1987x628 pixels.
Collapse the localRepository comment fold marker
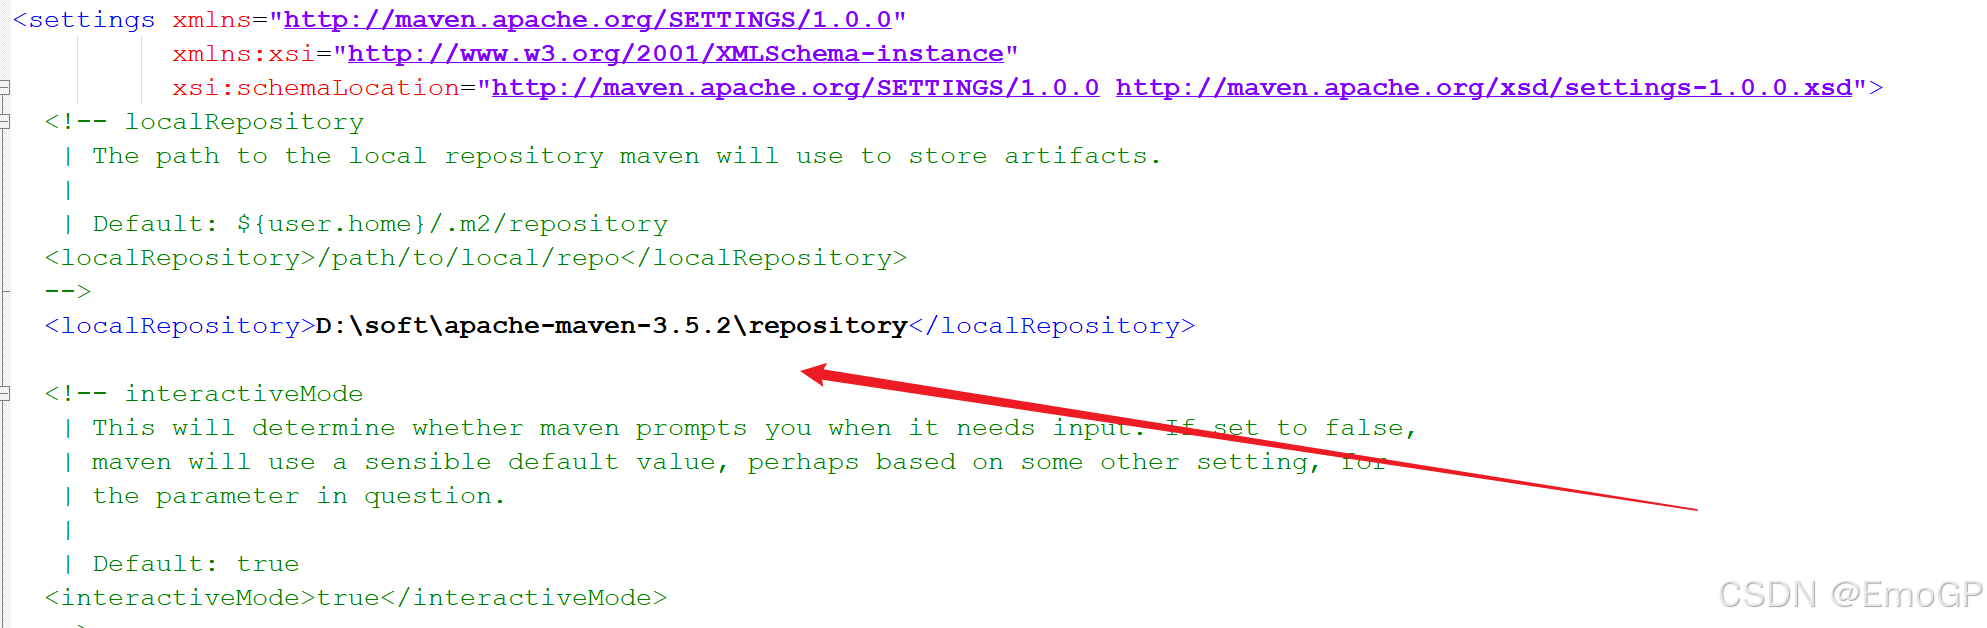(5, 122)
